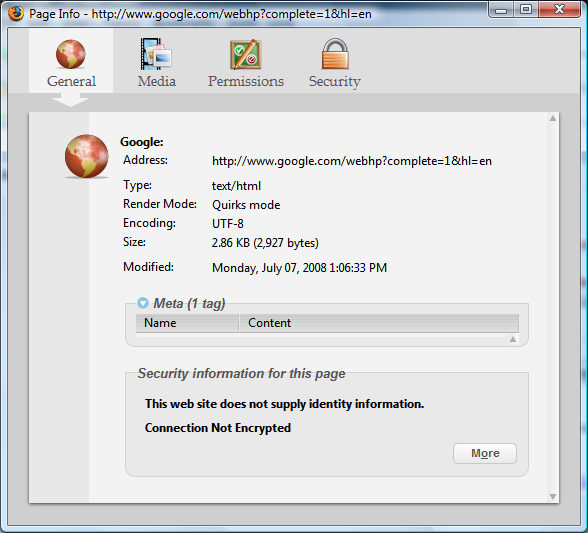Click the Security information for this page heading
This screenshot has height=533, width=588.
[242, 374]
